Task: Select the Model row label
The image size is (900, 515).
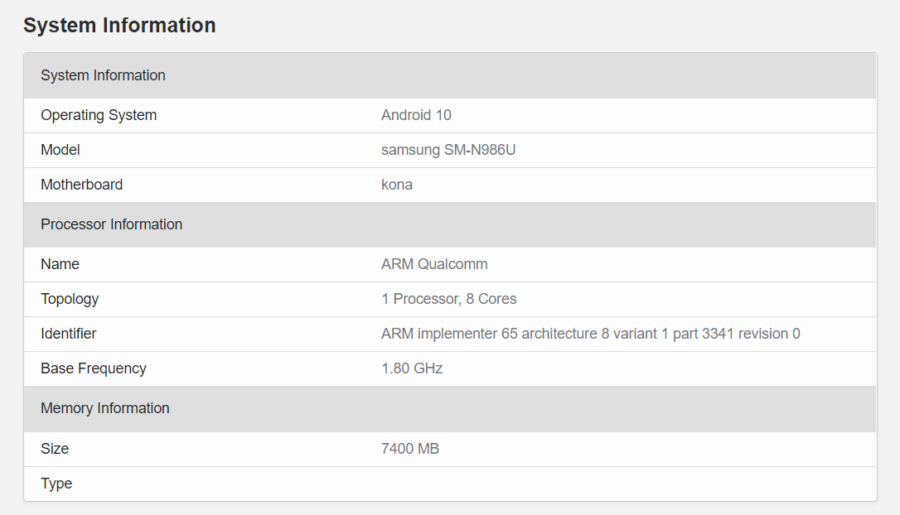Action: pos(60,150)
